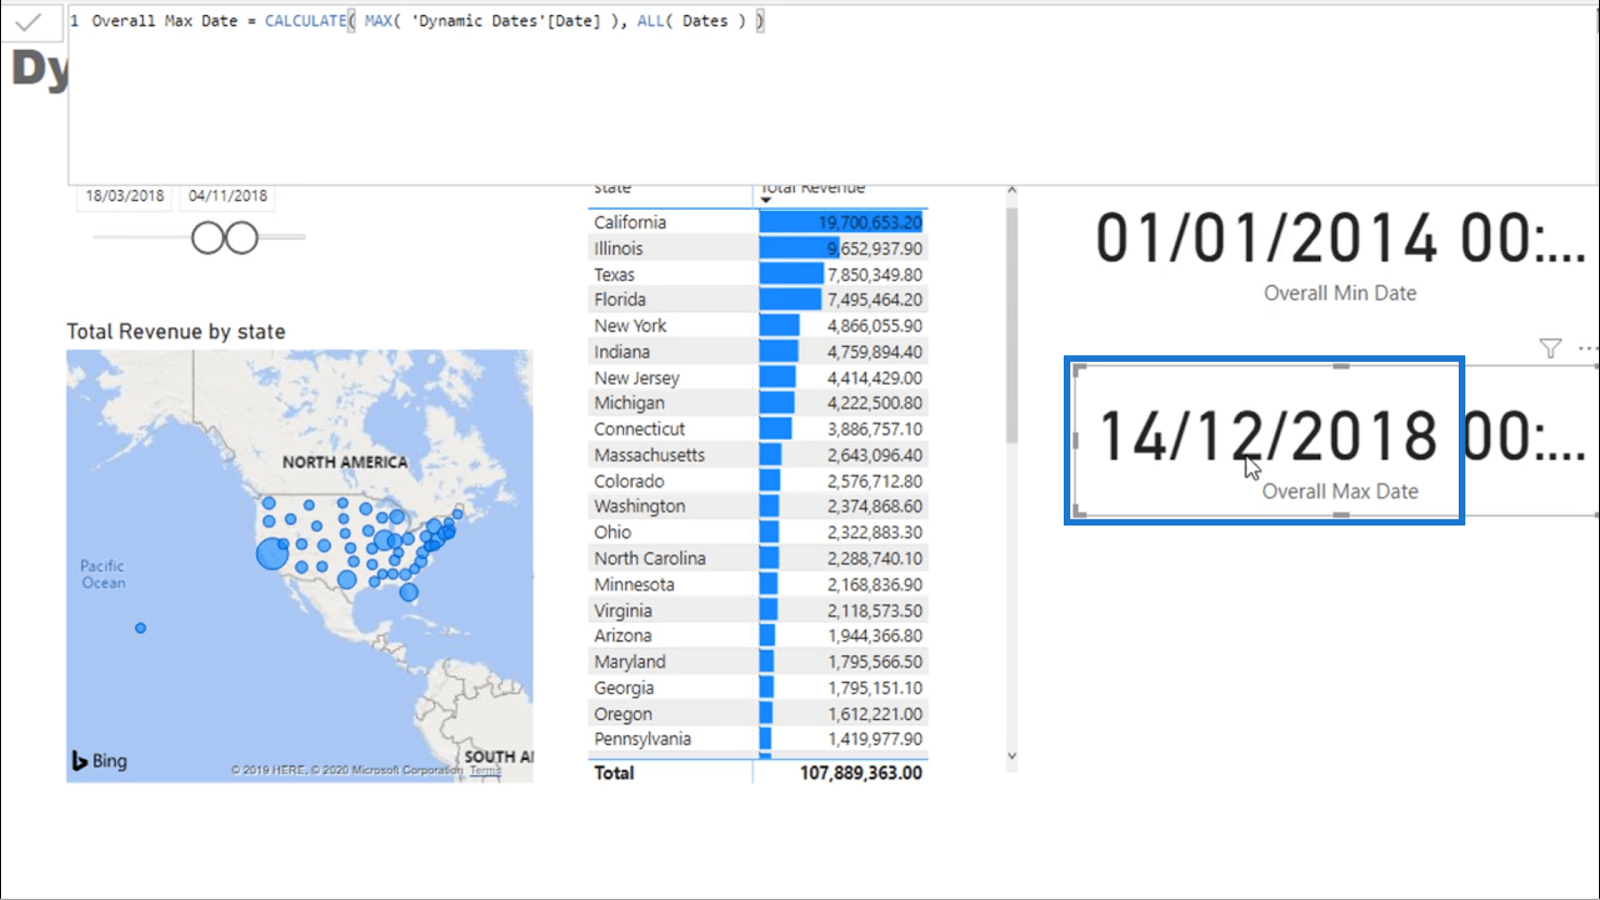Select the Texas row

758,274
